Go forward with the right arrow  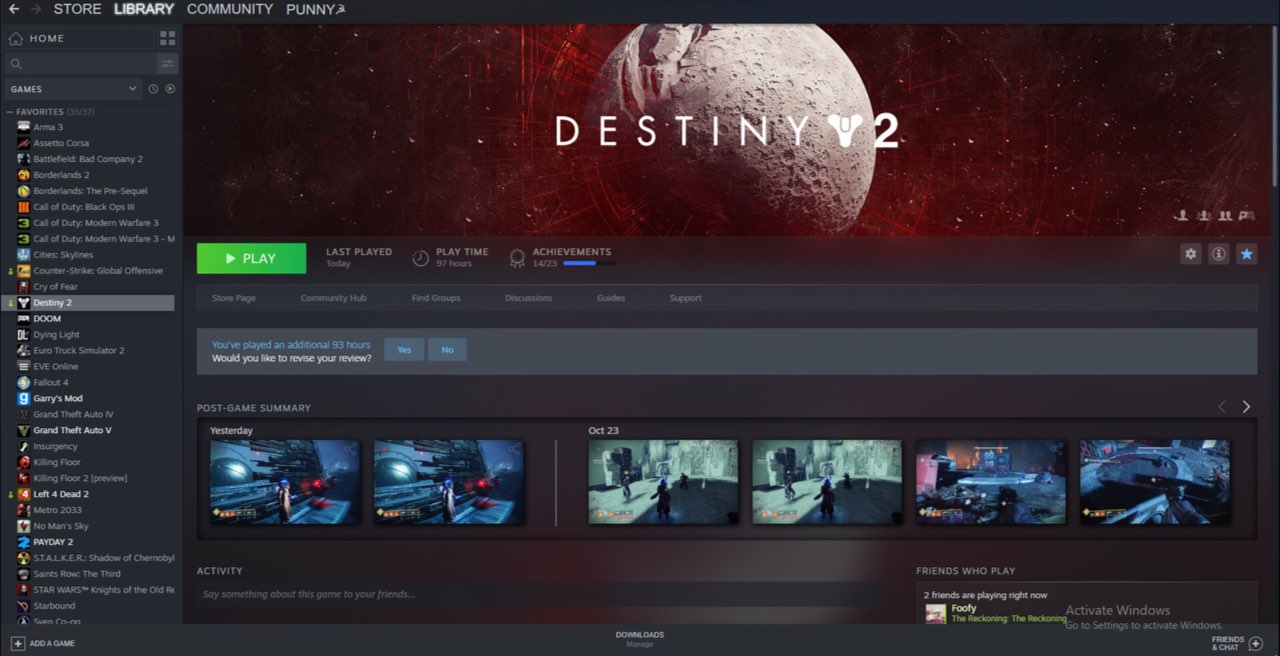coord(36,9)
